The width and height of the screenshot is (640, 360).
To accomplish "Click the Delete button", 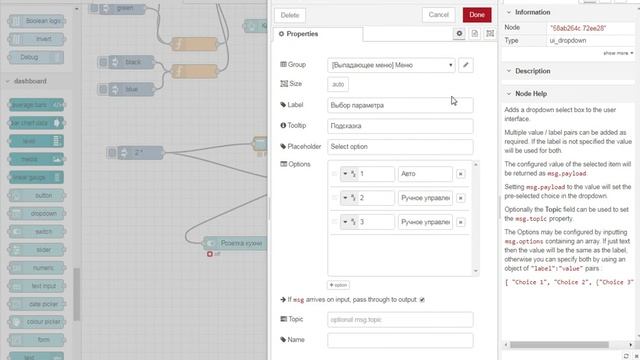I will click(x=290, y=16).
